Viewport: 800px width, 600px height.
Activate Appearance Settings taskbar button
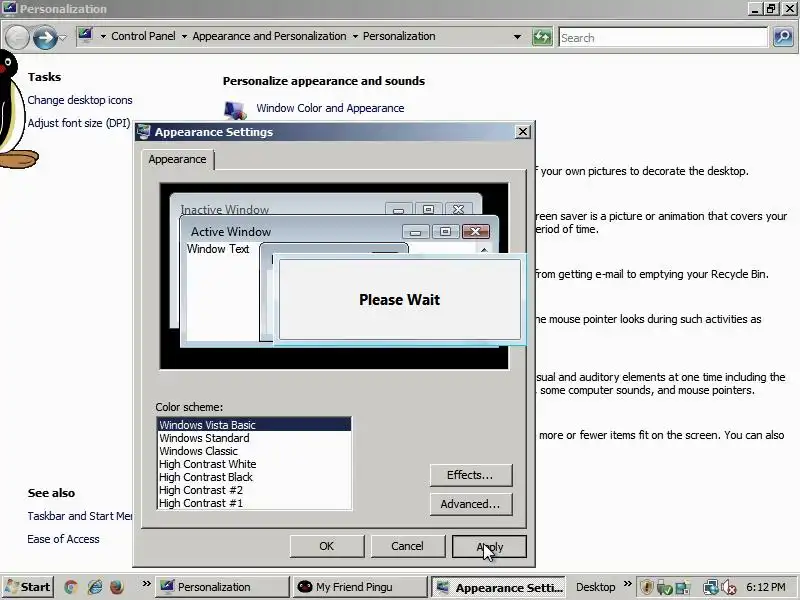[498, 587]
